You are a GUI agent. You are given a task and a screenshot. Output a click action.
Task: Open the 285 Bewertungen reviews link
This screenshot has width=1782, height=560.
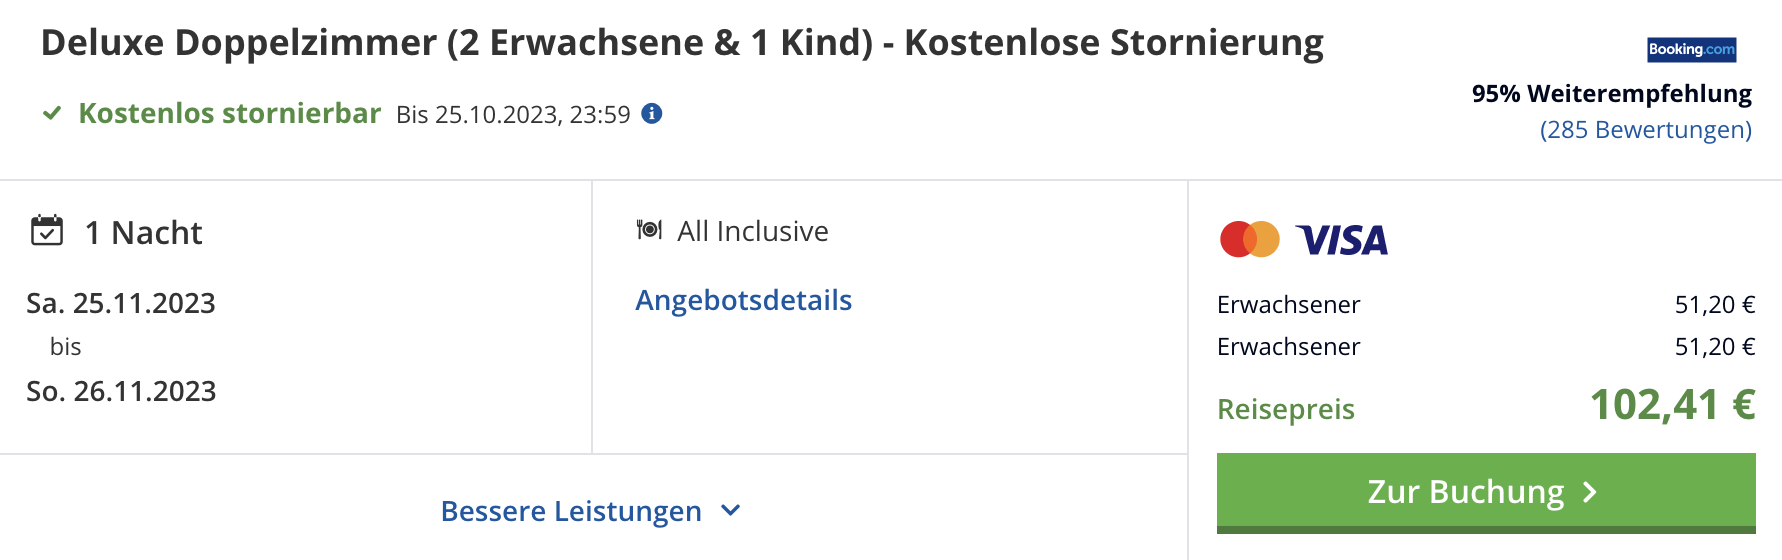click(1646, 130)
